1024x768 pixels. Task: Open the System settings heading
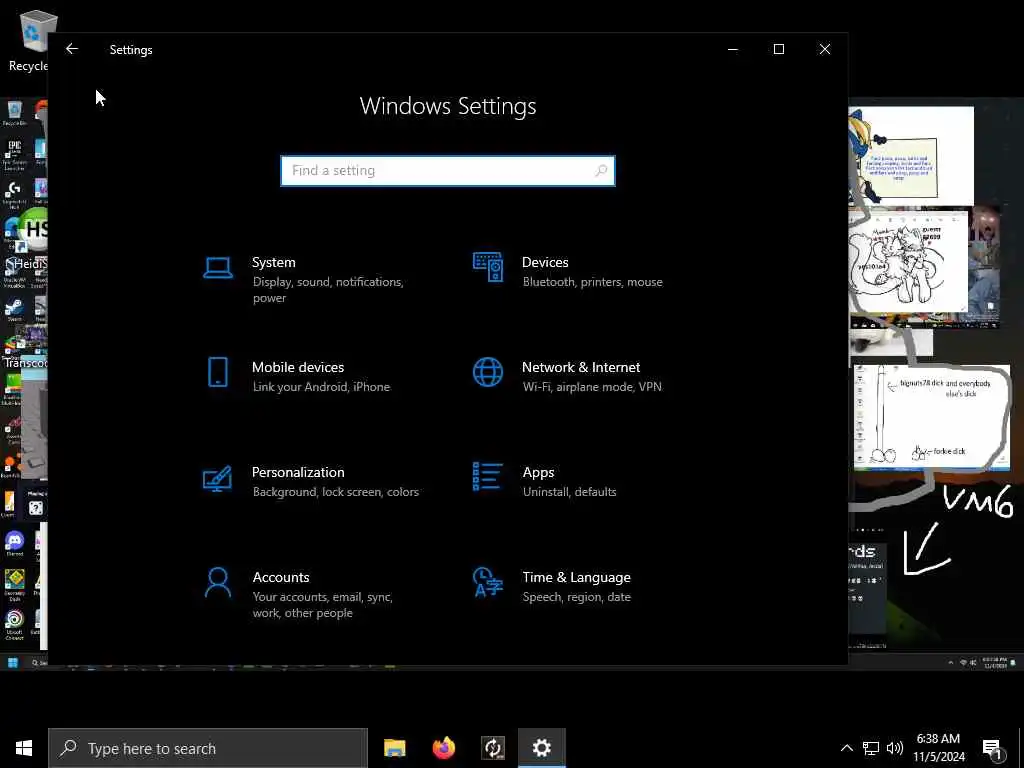pyautogui.click(x=274, y=262)
